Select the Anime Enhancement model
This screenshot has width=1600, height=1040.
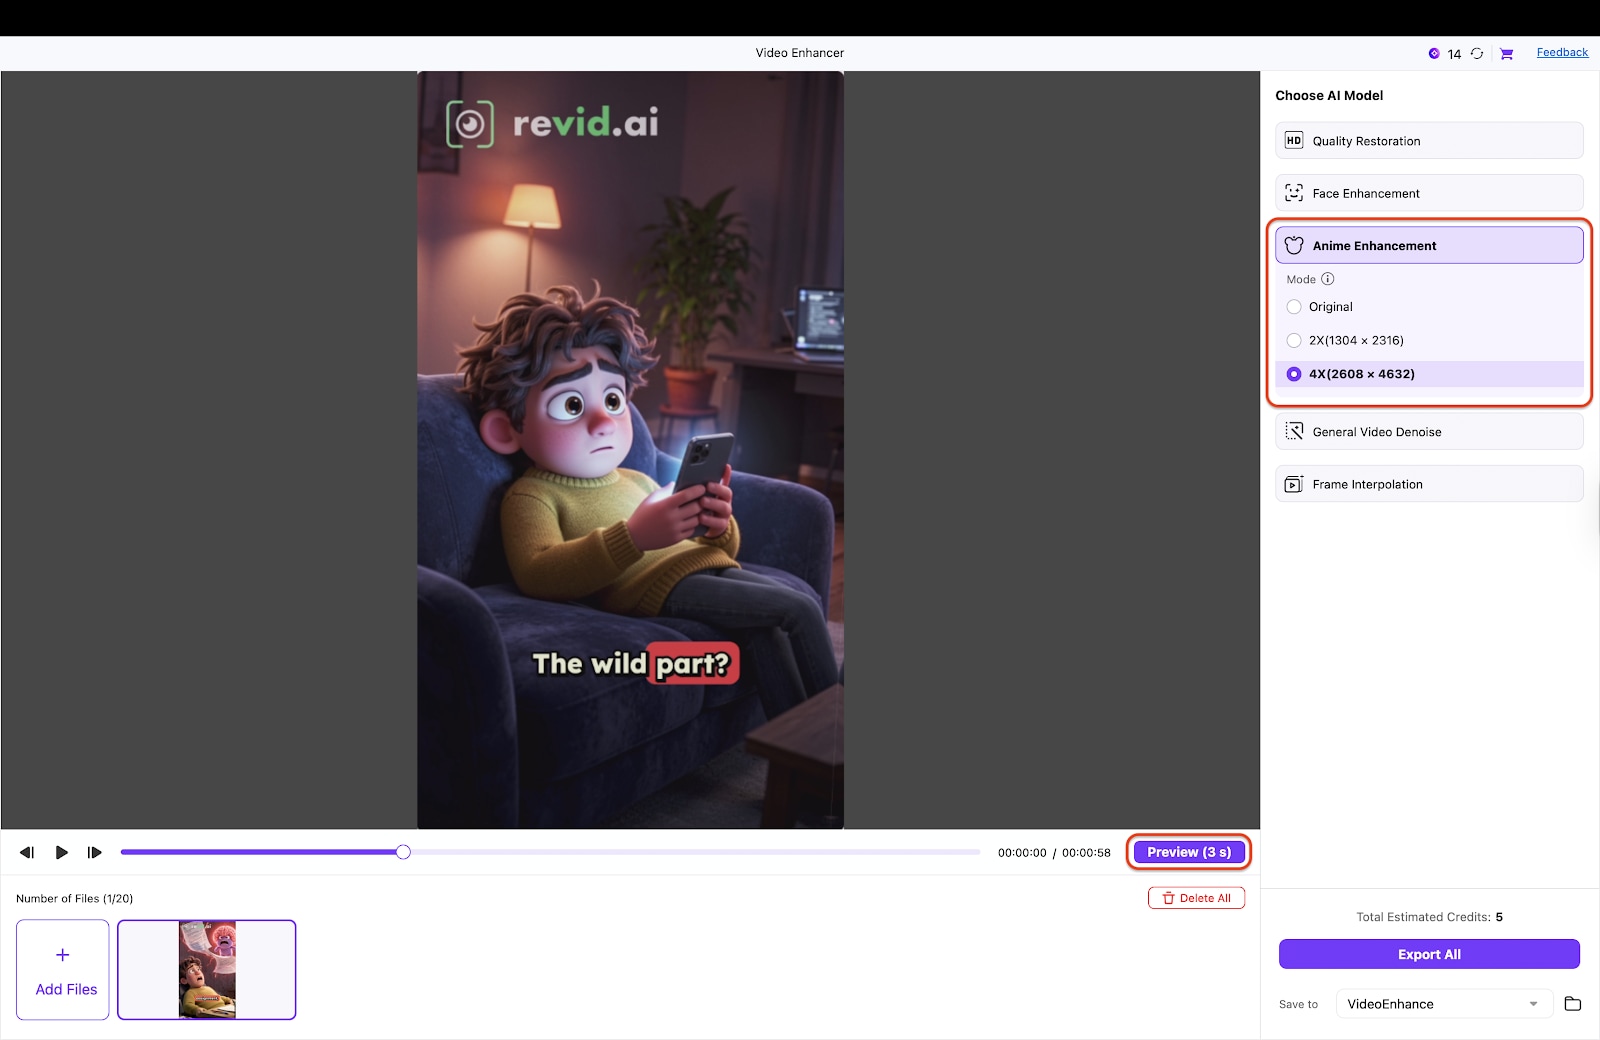1429,245
